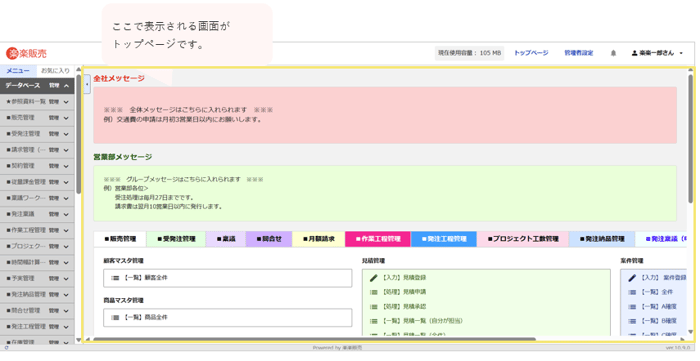Viewport: 700px width, 361px height.
Task: Click the user silhouette icon beside 楽楽一郎さん
Action: [634, 53]
